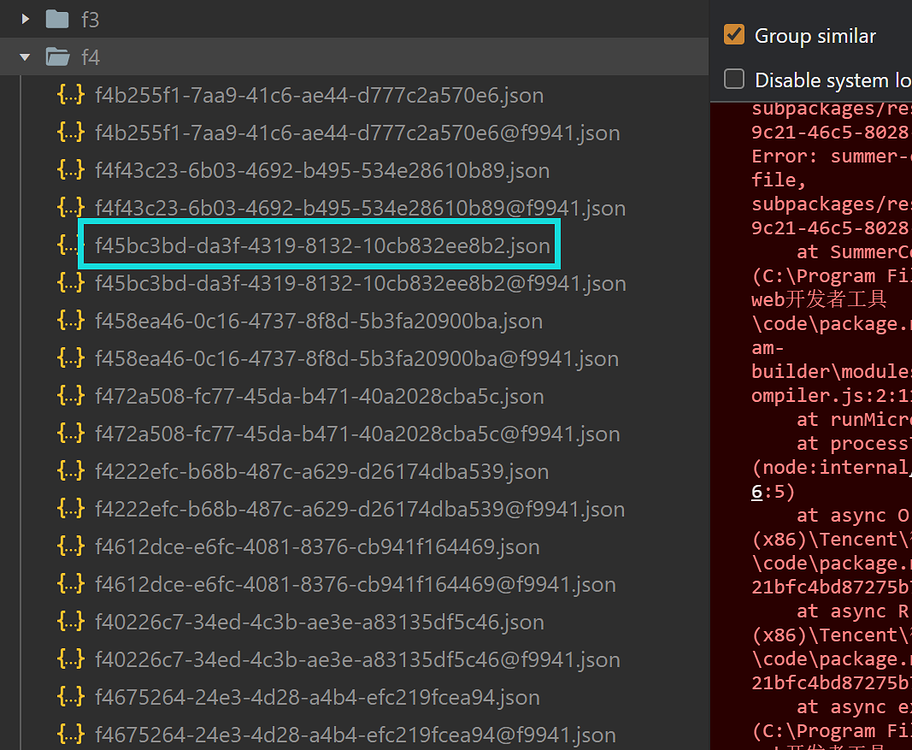Collapse the f4 folder tree

23,57
